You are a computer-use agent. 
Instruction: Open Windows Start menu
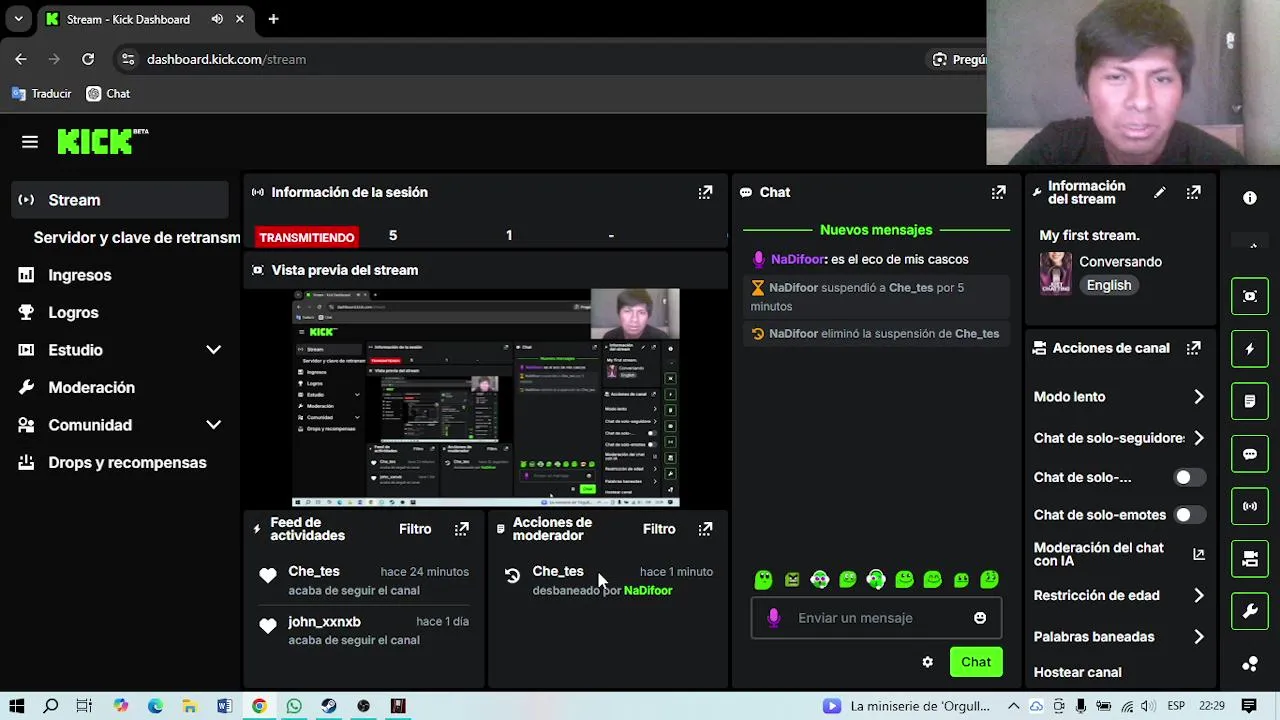(x=17, y=706)
